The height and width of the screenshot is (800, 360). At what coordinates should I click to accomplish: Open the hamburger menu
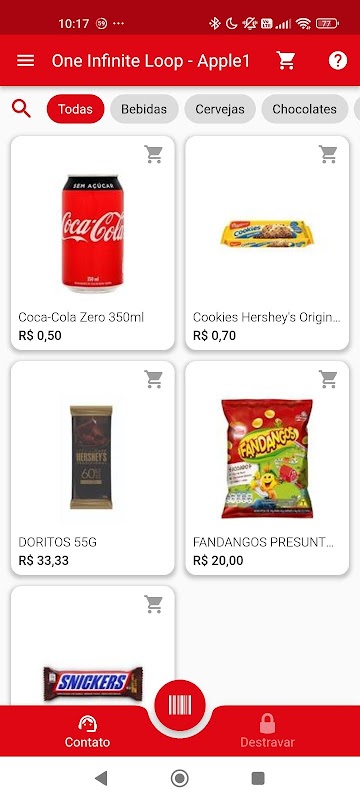click(25, 61)
